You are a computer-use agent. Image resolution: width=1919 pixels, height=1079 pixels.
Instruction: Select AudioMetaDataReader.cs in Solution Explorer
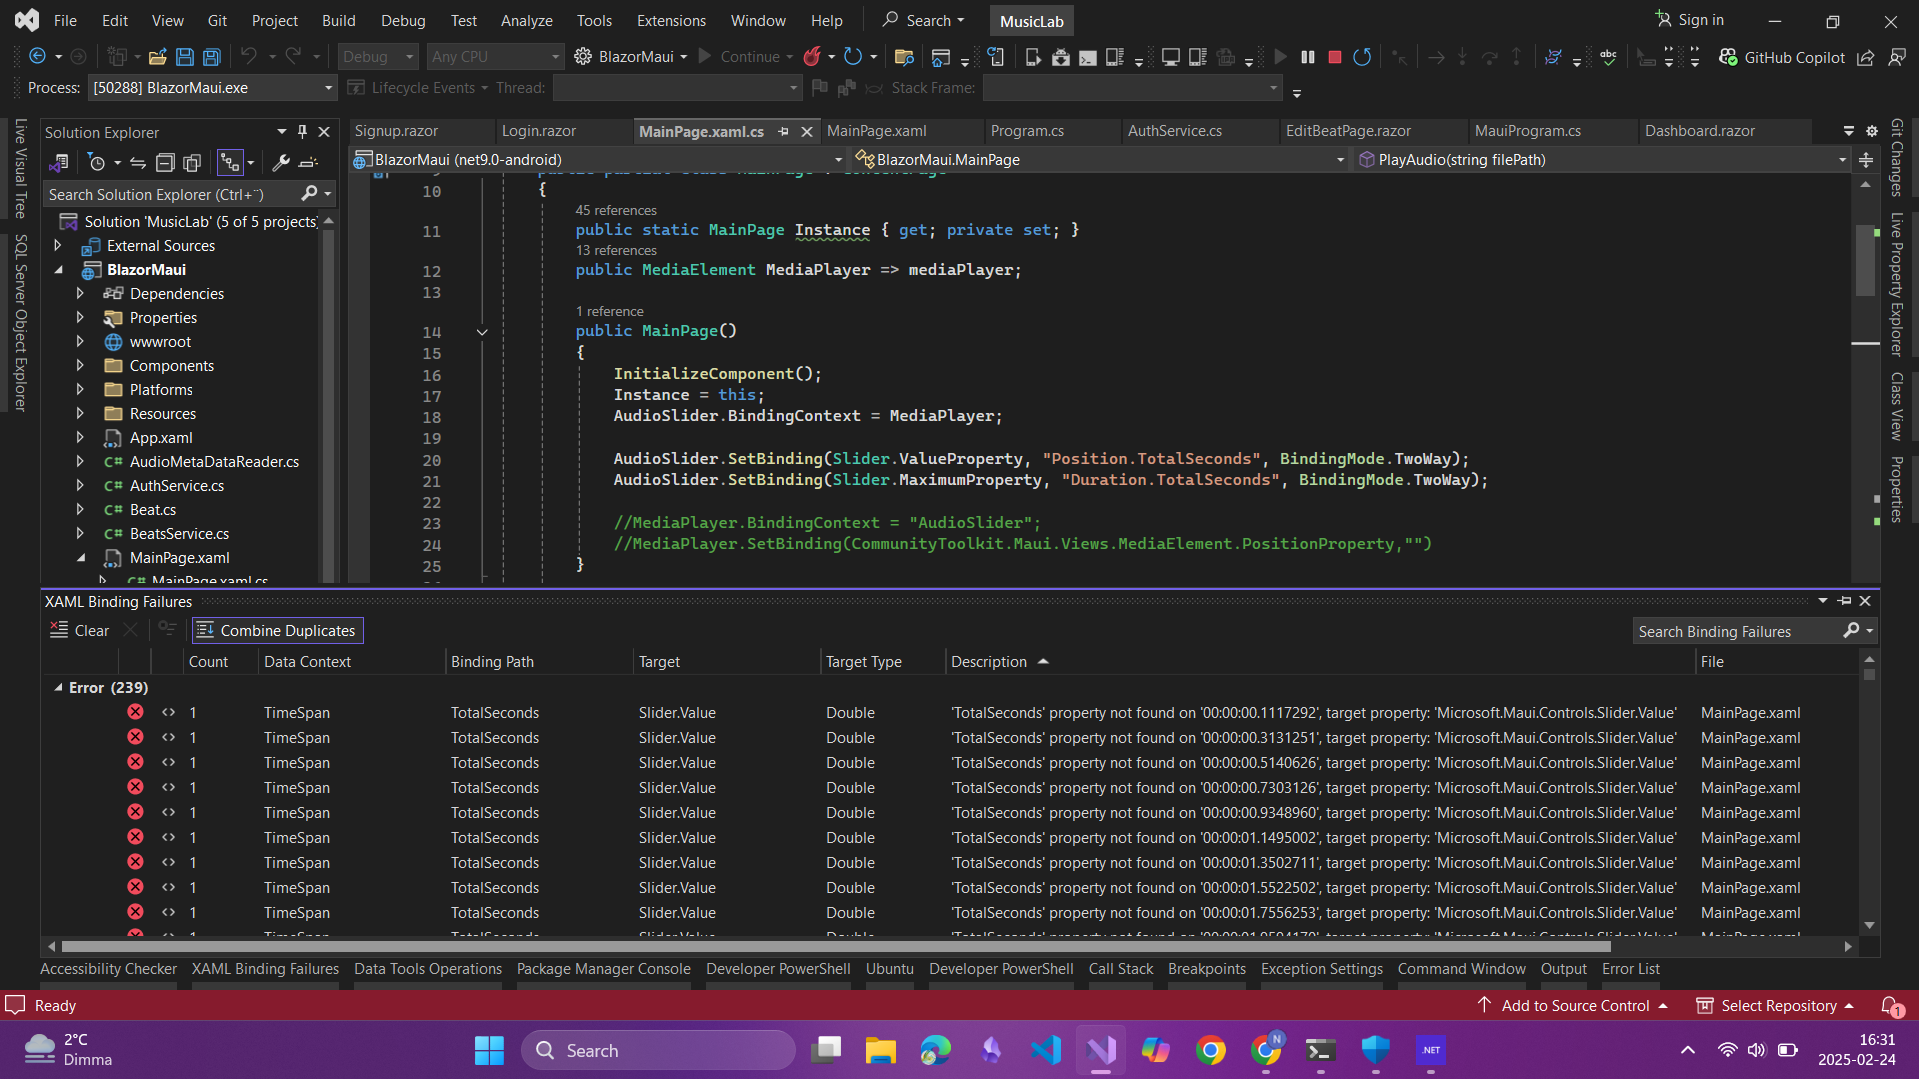click(214, 462)
